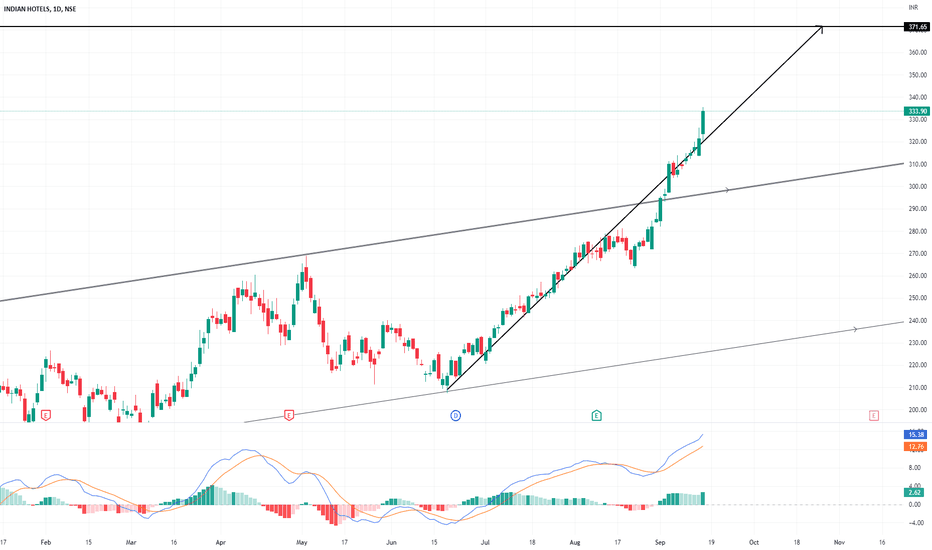Click the 320.00 price axis label
The width and height of the screenshot is (932, 550).
[918, 142]
